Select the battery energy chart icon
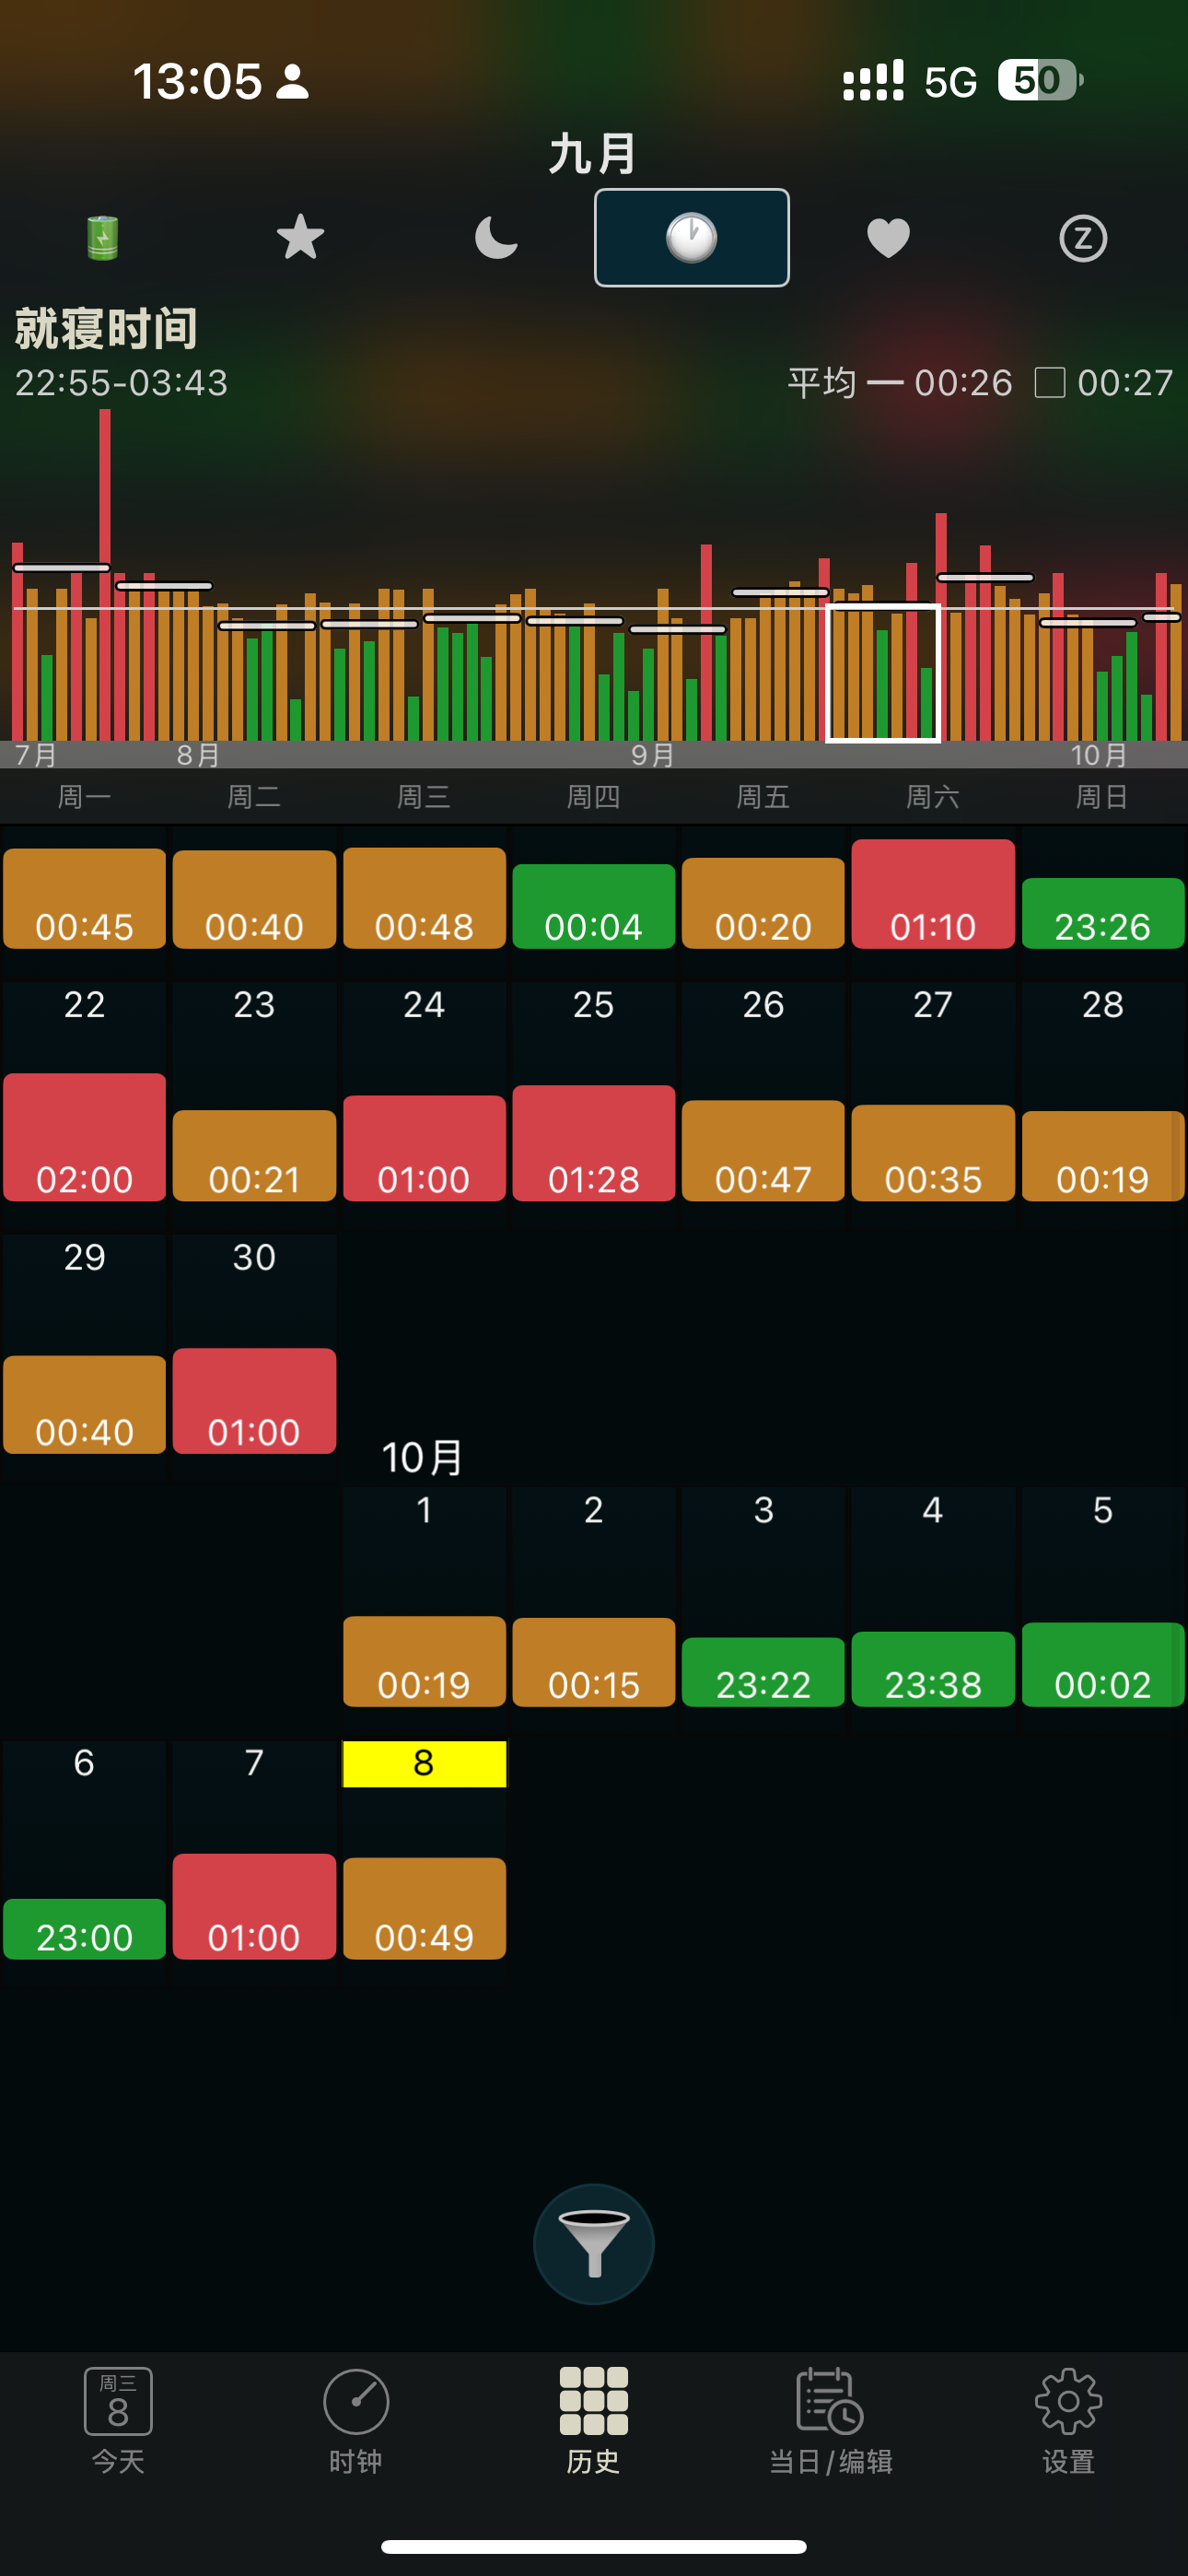Viewport: 1188px width, 2576px height. [103, 238]
